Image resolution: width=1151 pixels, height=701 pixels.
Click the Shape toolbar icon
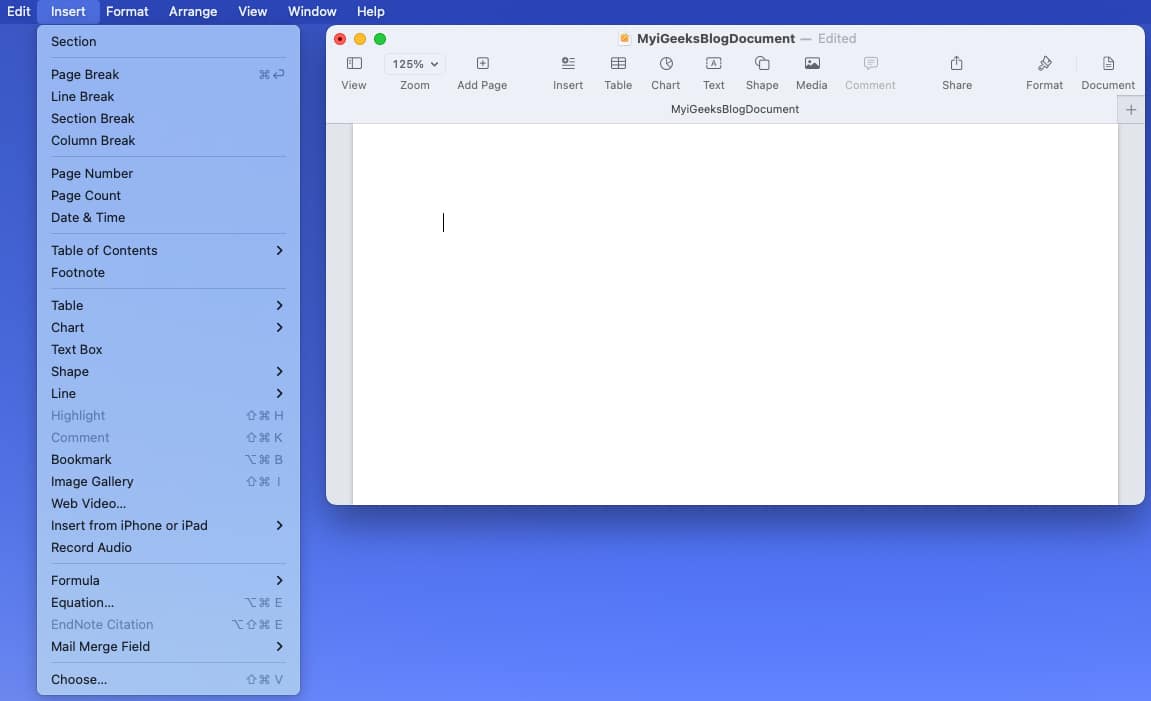point(762,64)
